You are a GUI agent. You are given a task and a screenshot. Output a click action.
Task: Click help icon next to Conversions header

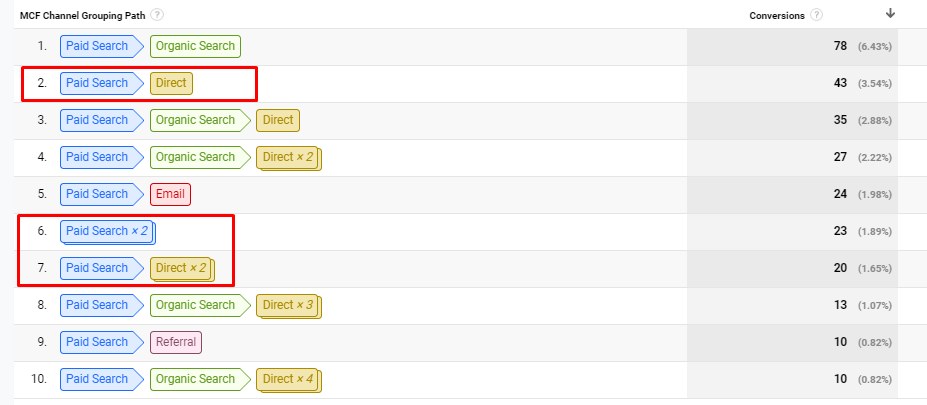pyautogui.click(x=817, y=15)
